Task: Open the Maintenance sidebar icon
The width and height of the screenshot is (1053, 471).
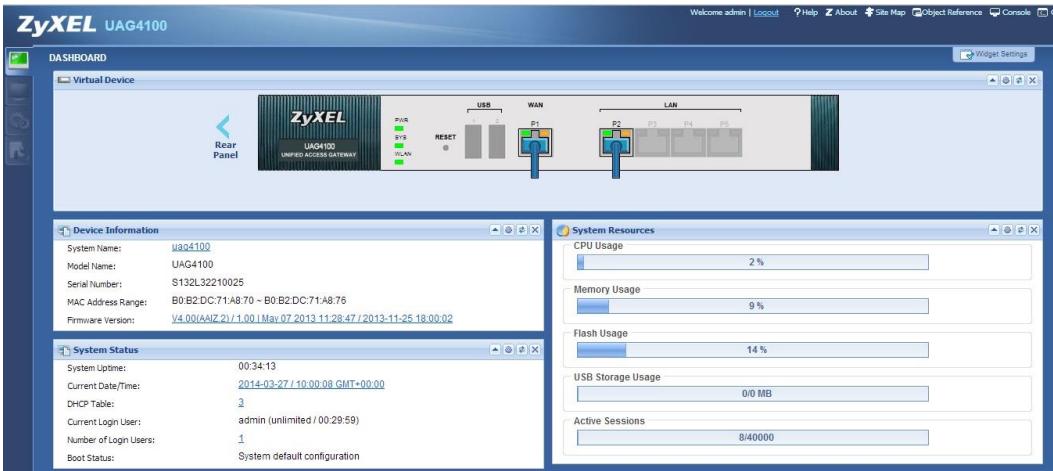Action: 18,152
